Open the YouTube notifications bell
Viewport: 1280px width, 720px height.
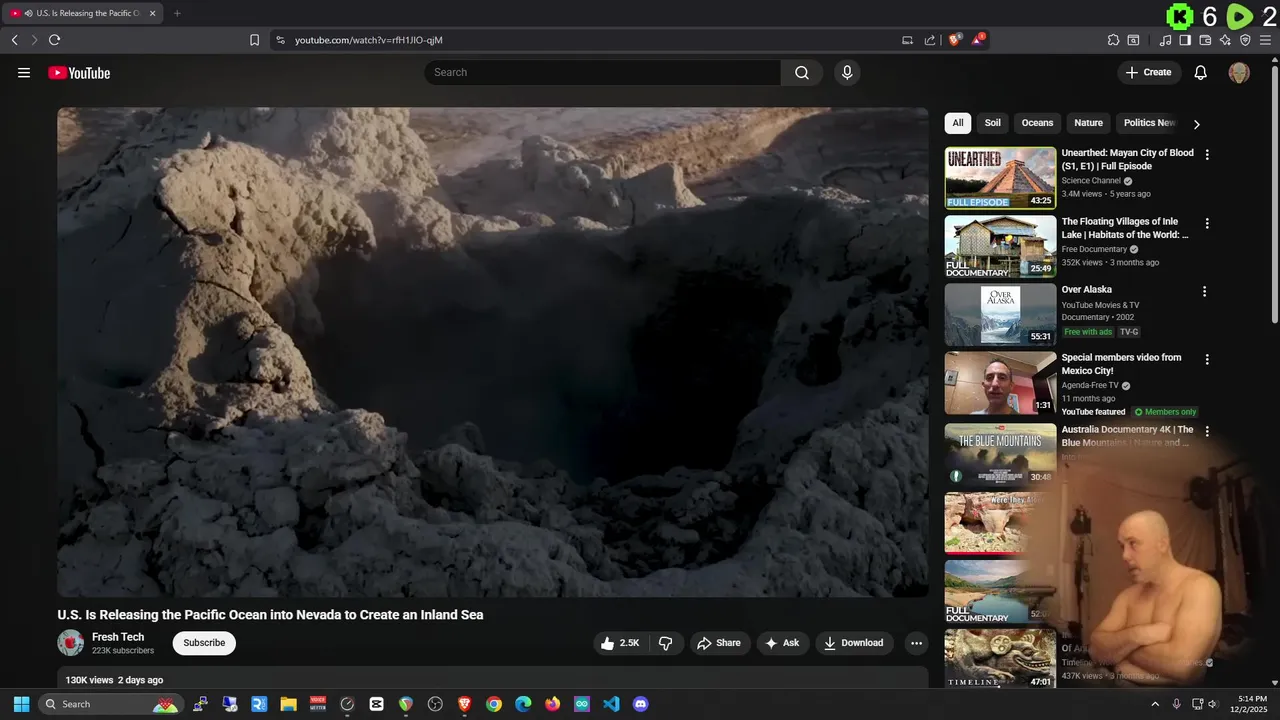1201,72
